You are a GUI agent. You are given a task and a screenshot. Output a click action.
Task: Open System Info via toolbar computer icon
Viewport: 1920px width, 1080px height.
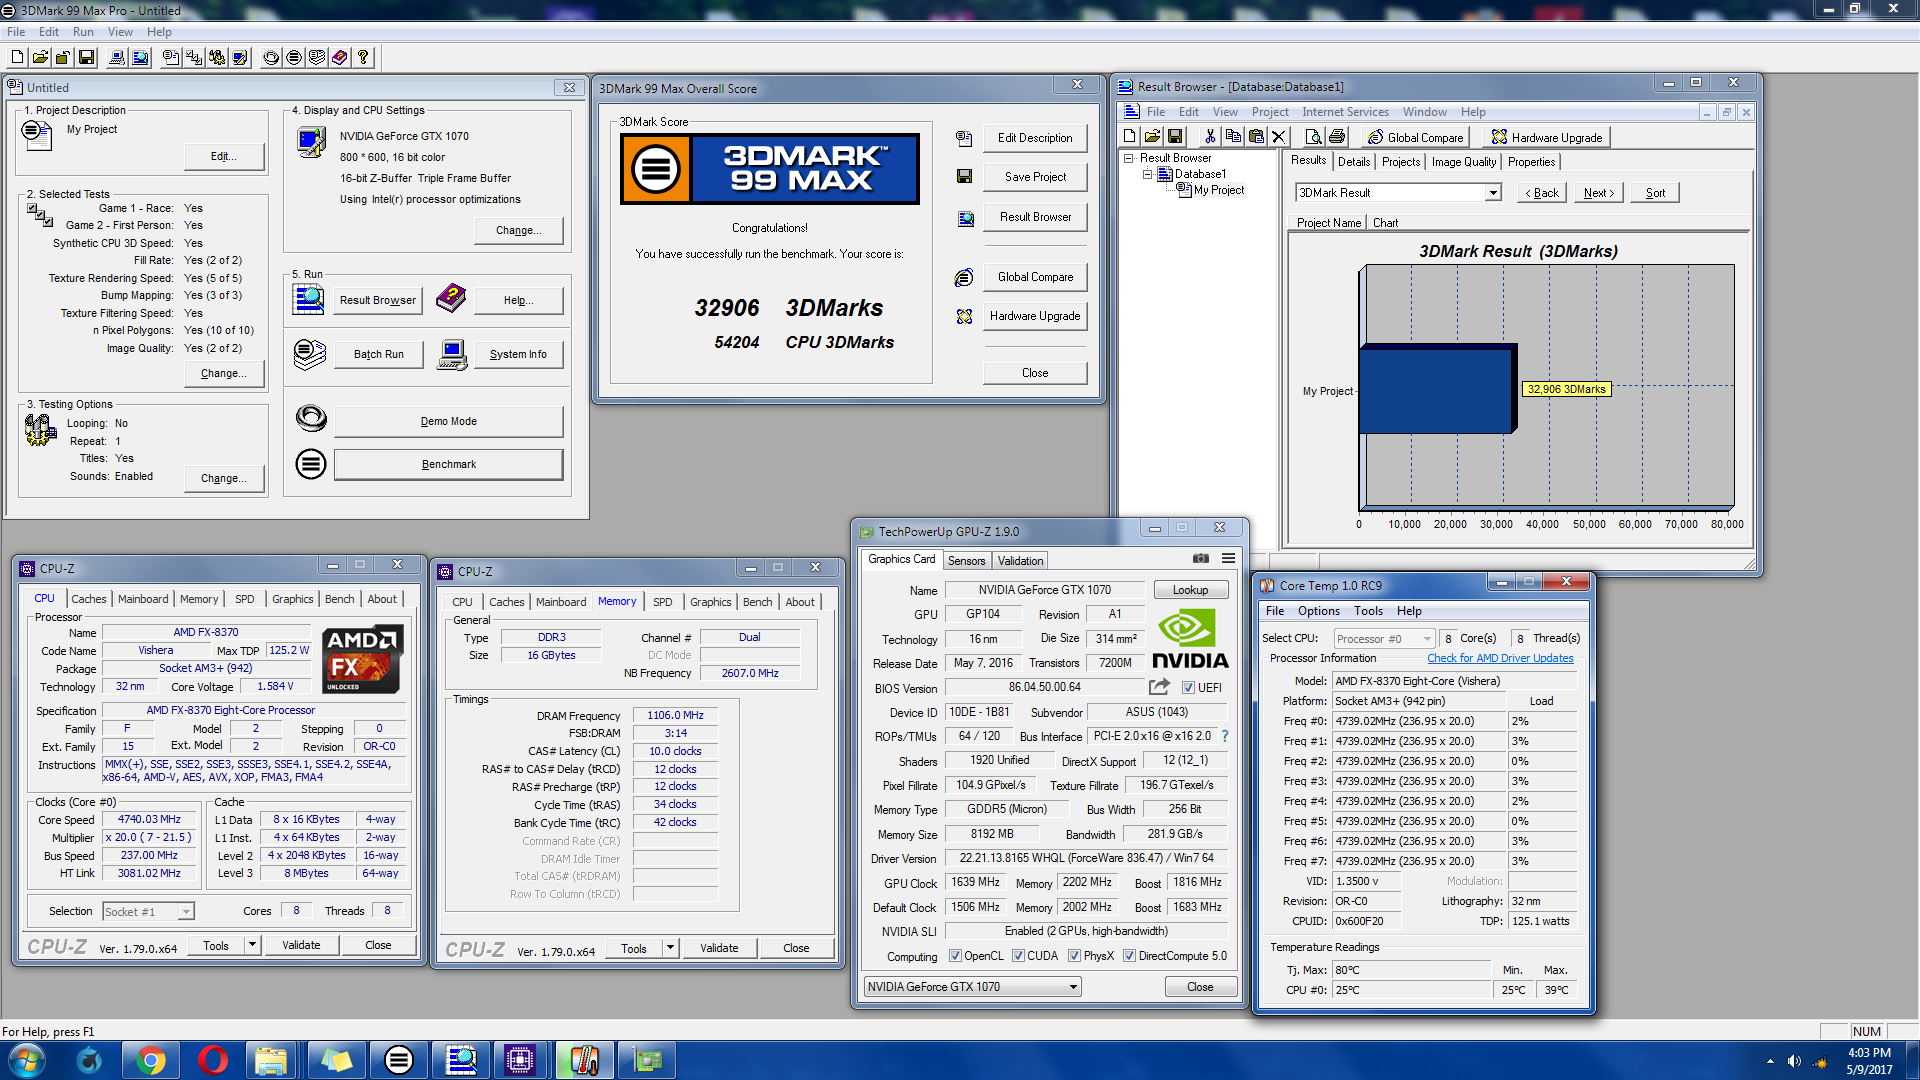117,58
